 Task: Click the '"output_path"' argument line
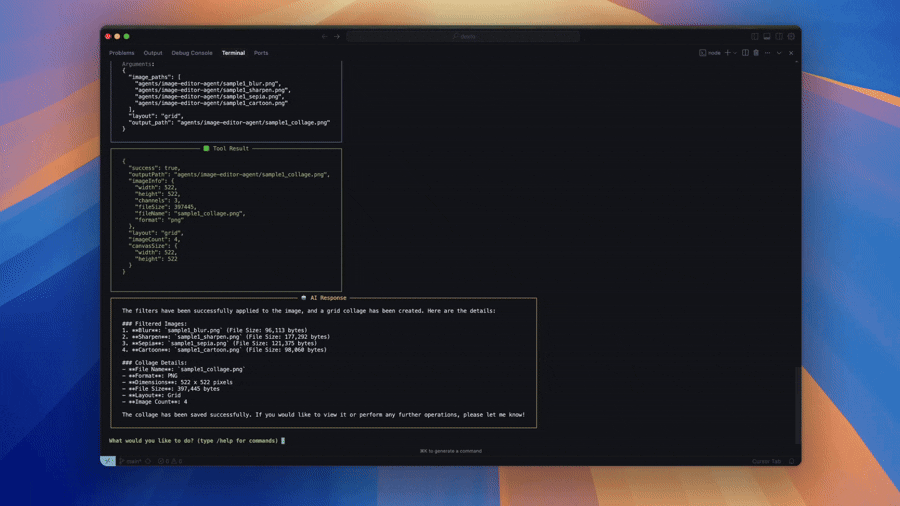coord(229,122)
